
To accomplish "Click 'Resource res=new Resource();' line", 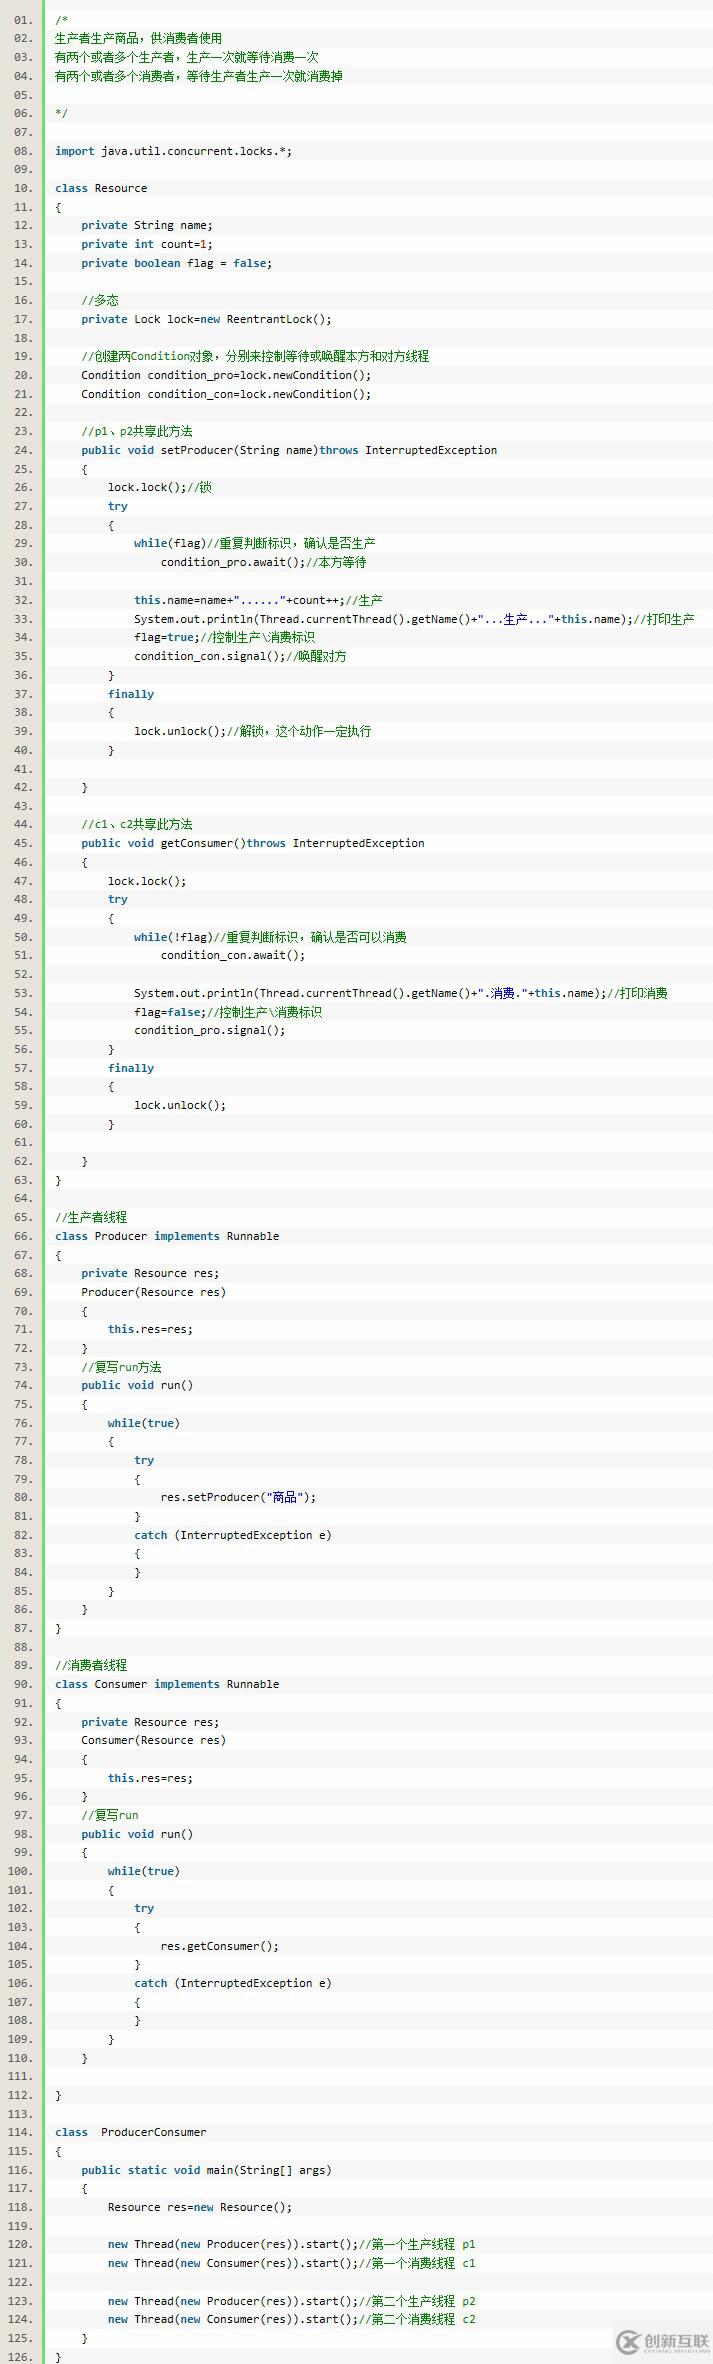I will click(200, 2207).
